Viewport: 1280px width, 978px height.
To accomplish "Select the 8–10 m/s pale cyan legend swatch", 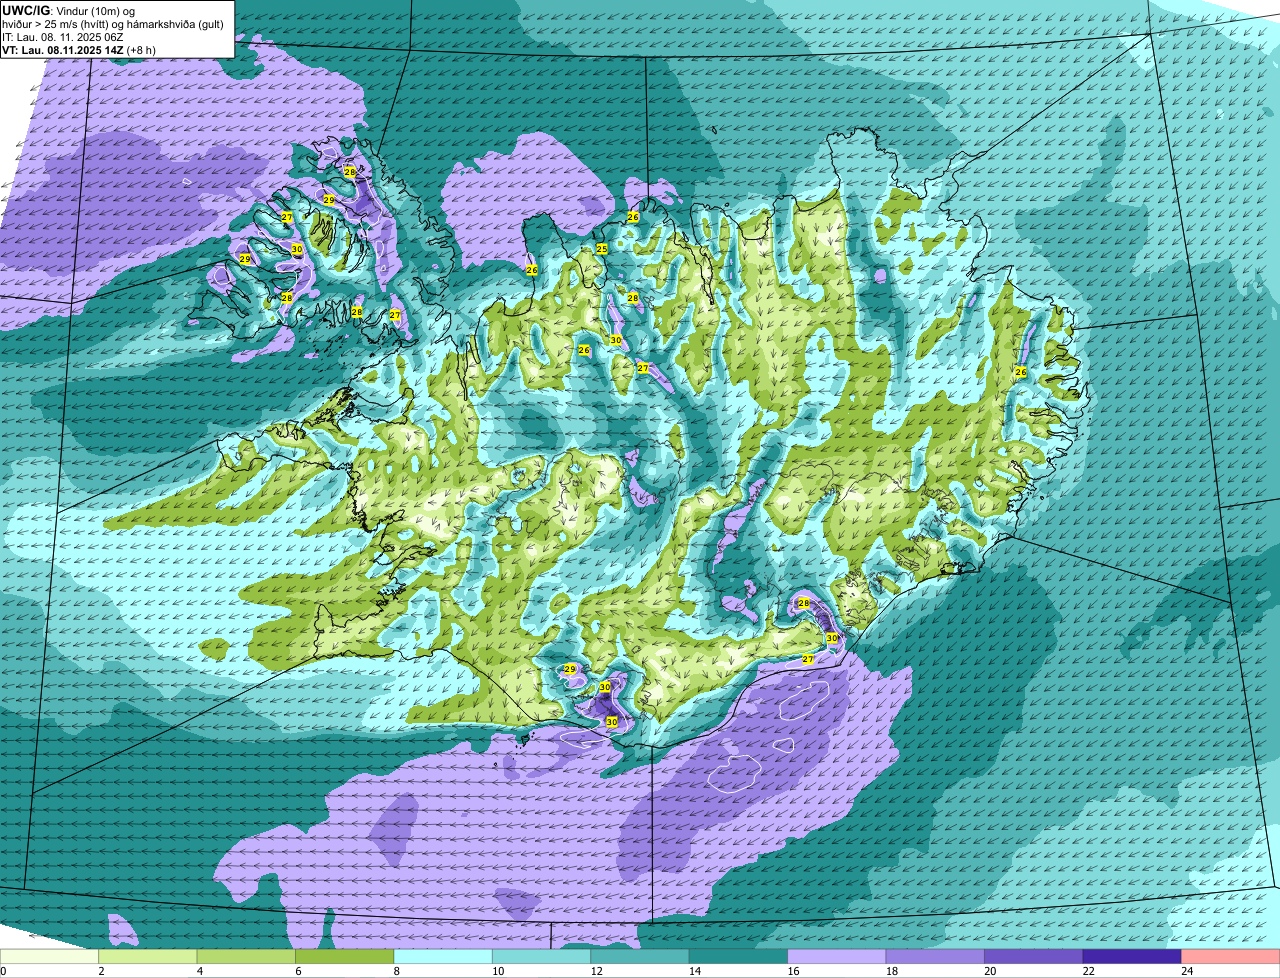I will pos(443,956).
